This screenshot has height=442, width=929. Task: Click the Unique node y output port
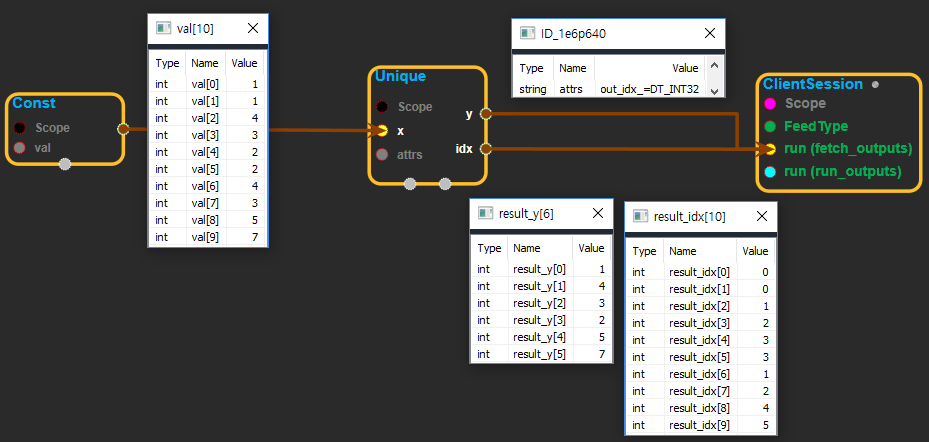(486, 113)
